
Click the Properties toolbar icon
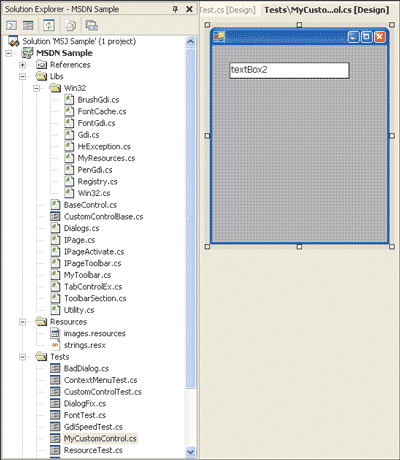[91, 25]
